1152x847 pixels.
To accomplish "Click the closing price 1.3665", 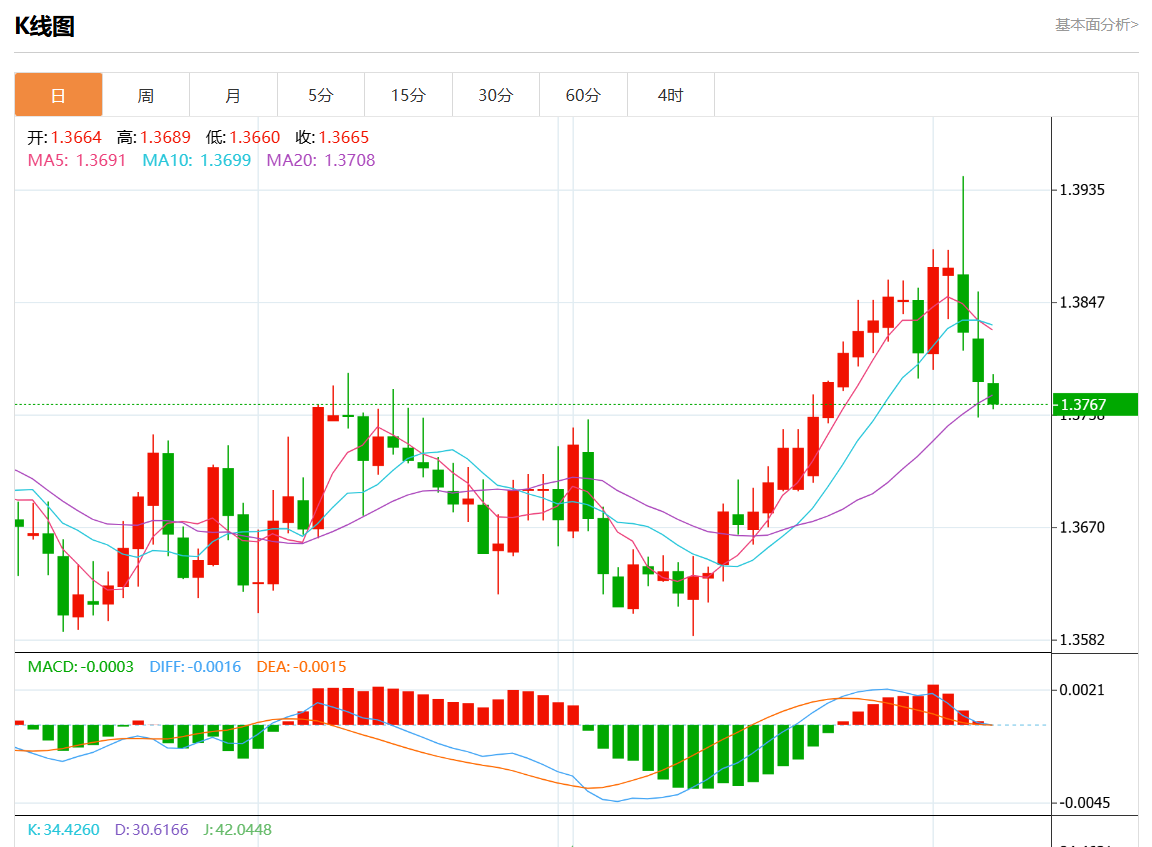I will [344, 137].
